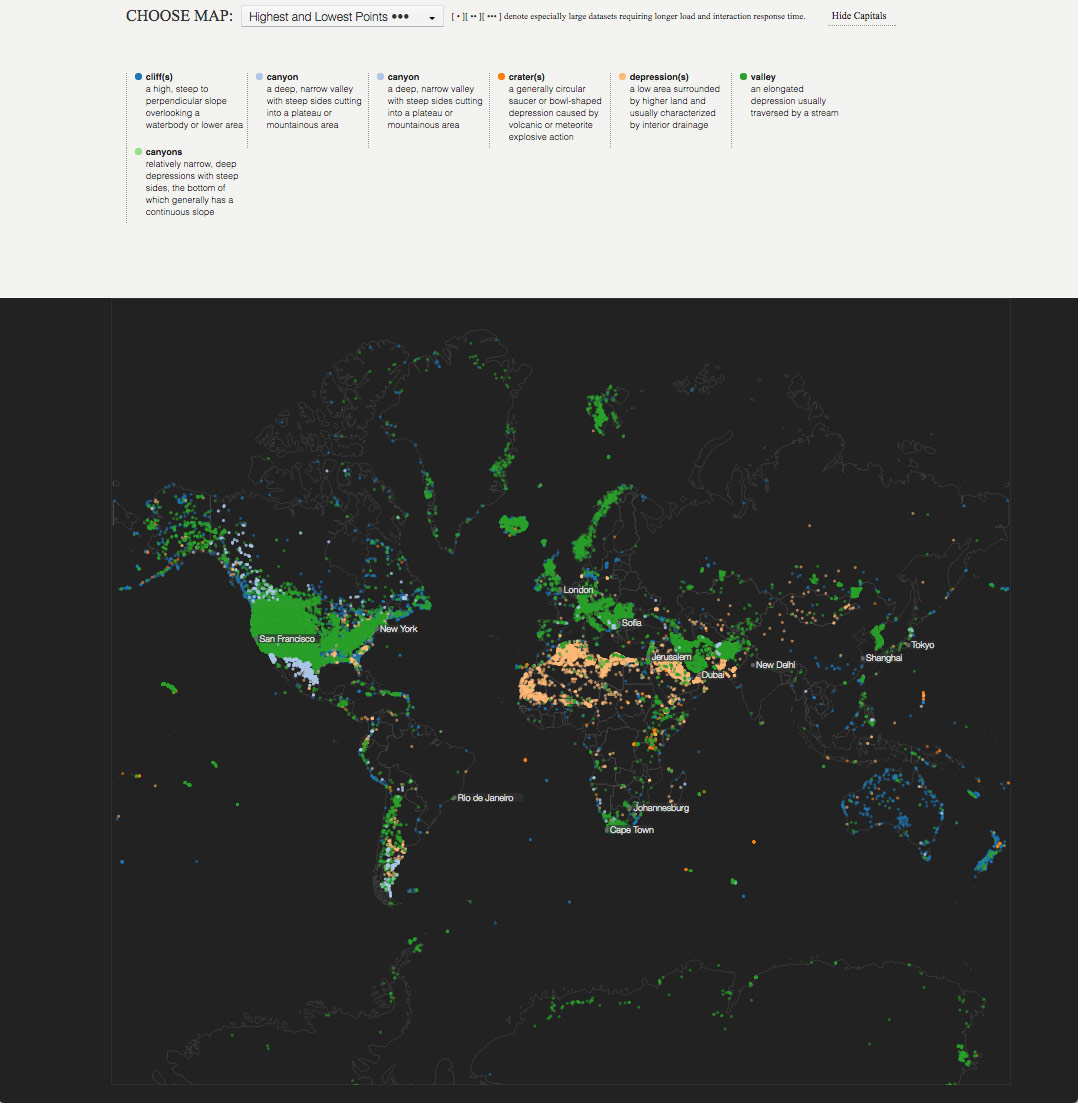Select the canyons legend label

[x=163, y=152]
